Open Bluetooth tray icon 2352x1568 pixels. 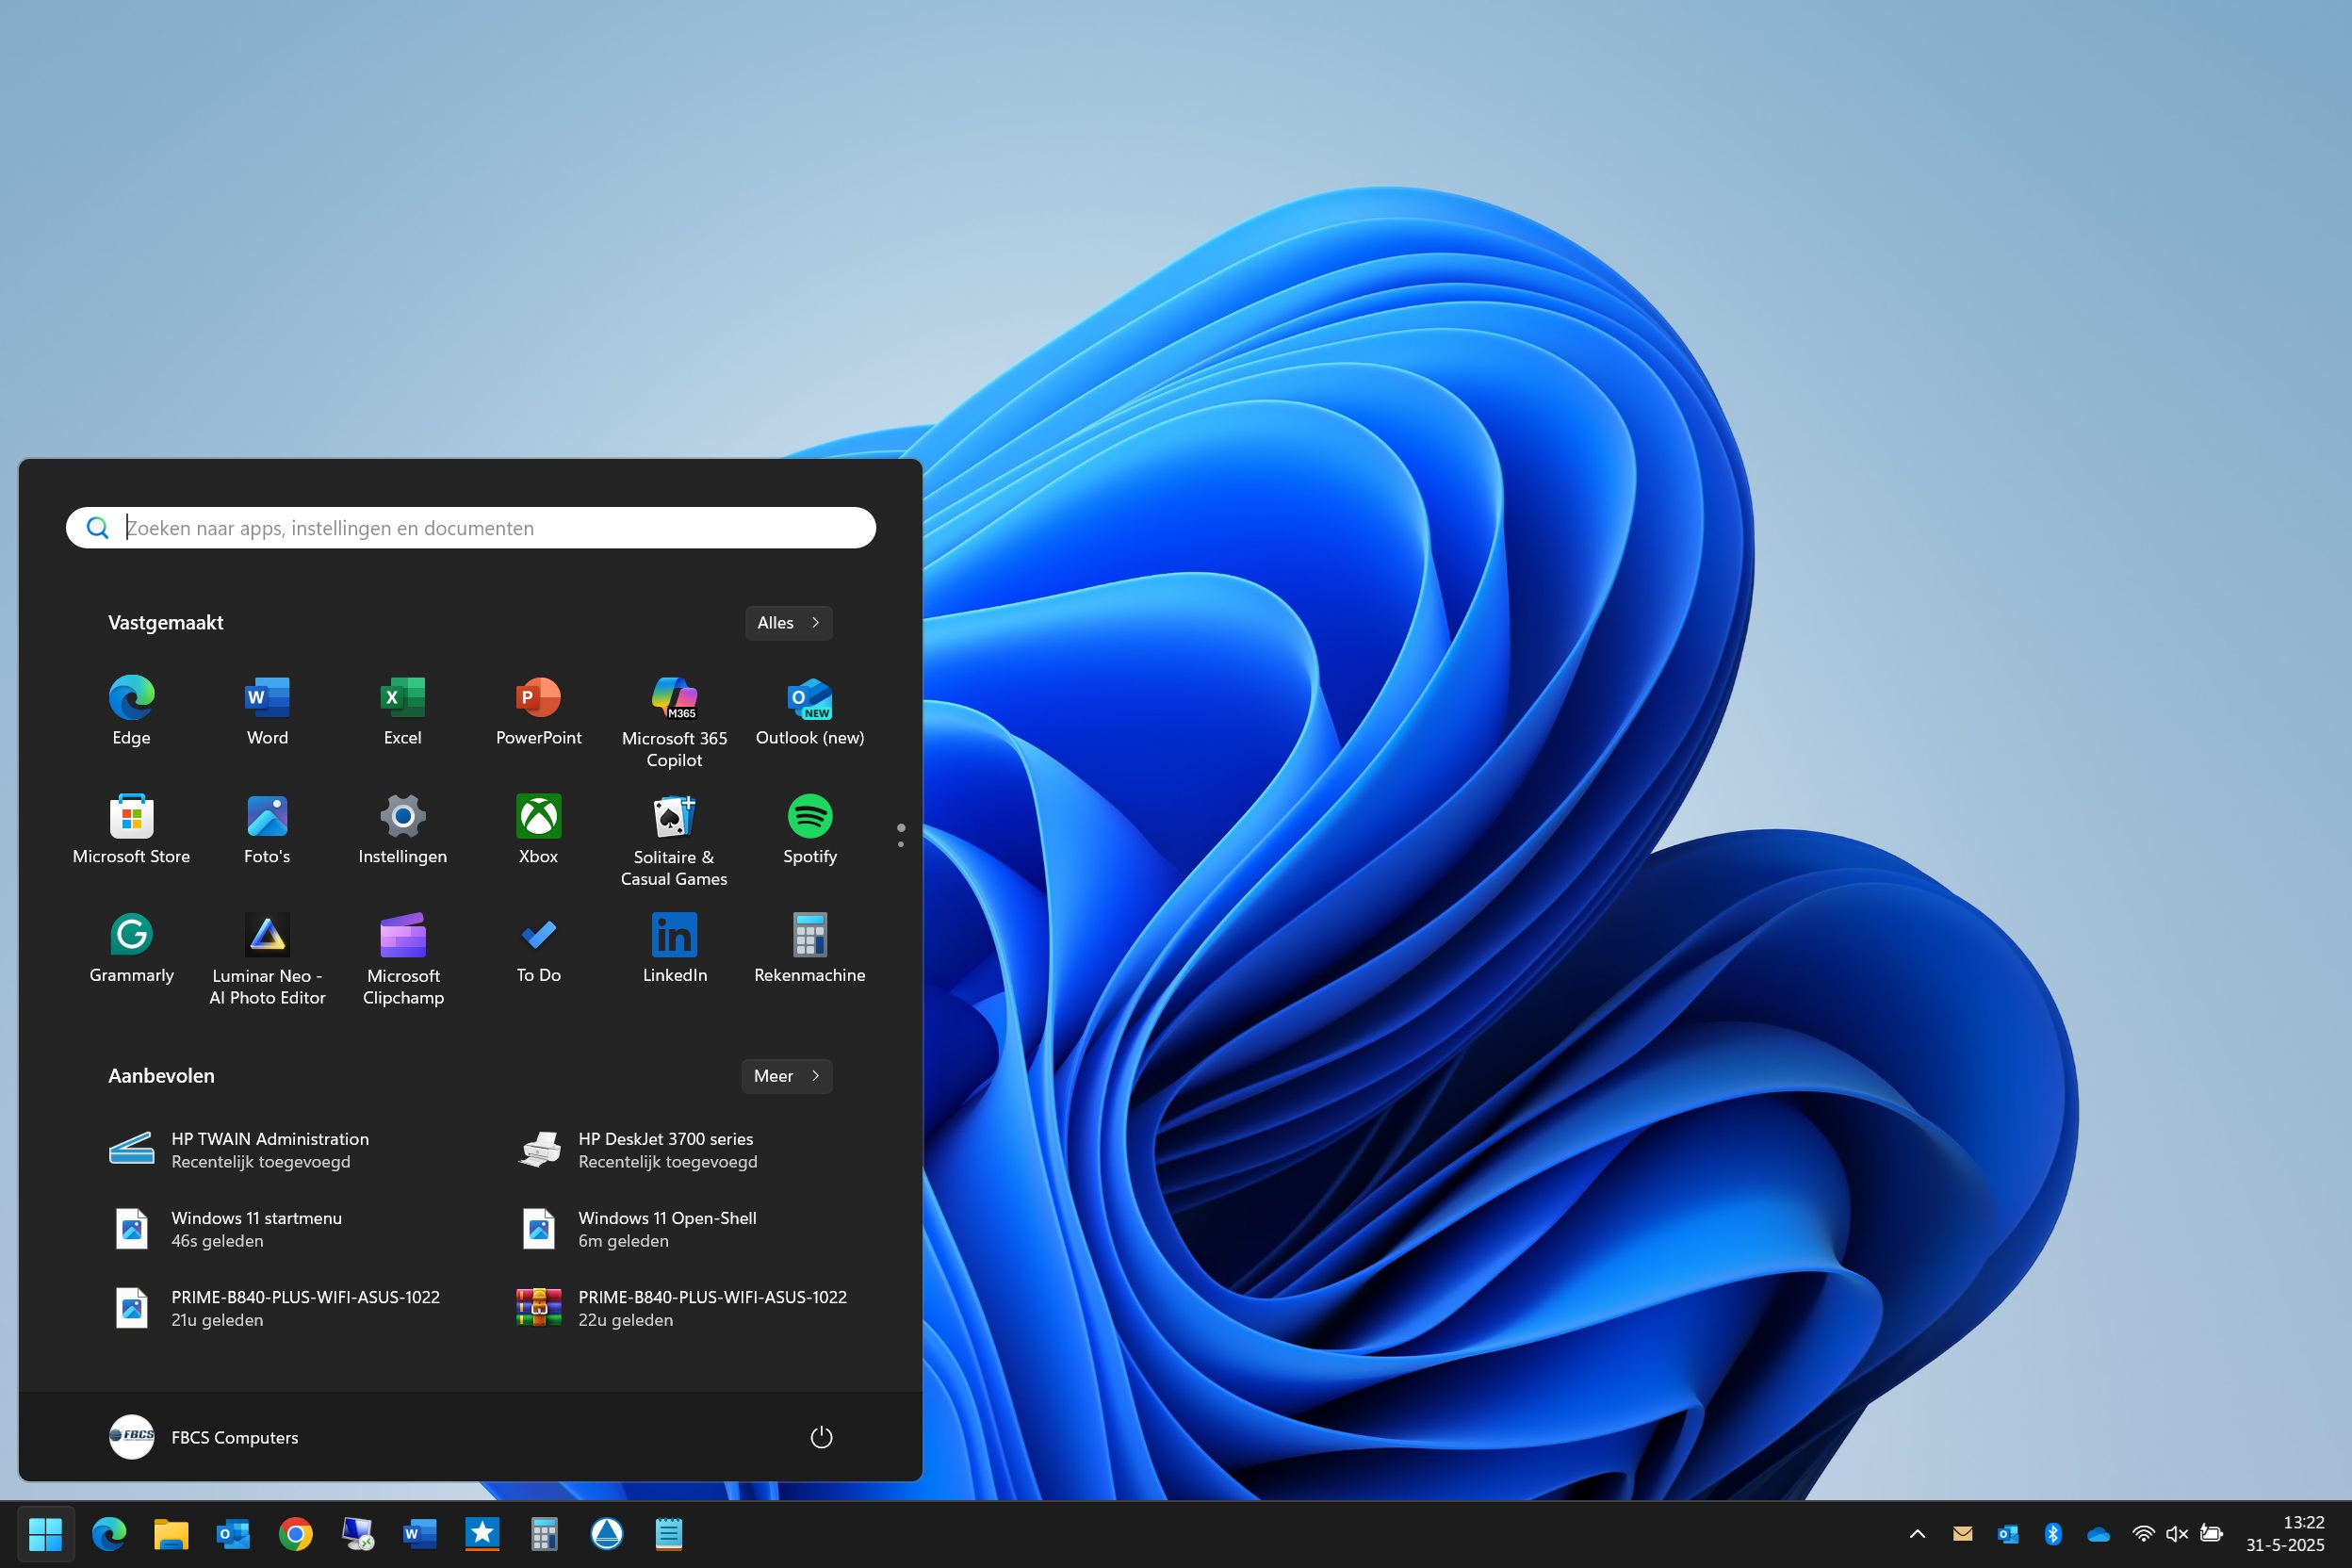2053,1533
